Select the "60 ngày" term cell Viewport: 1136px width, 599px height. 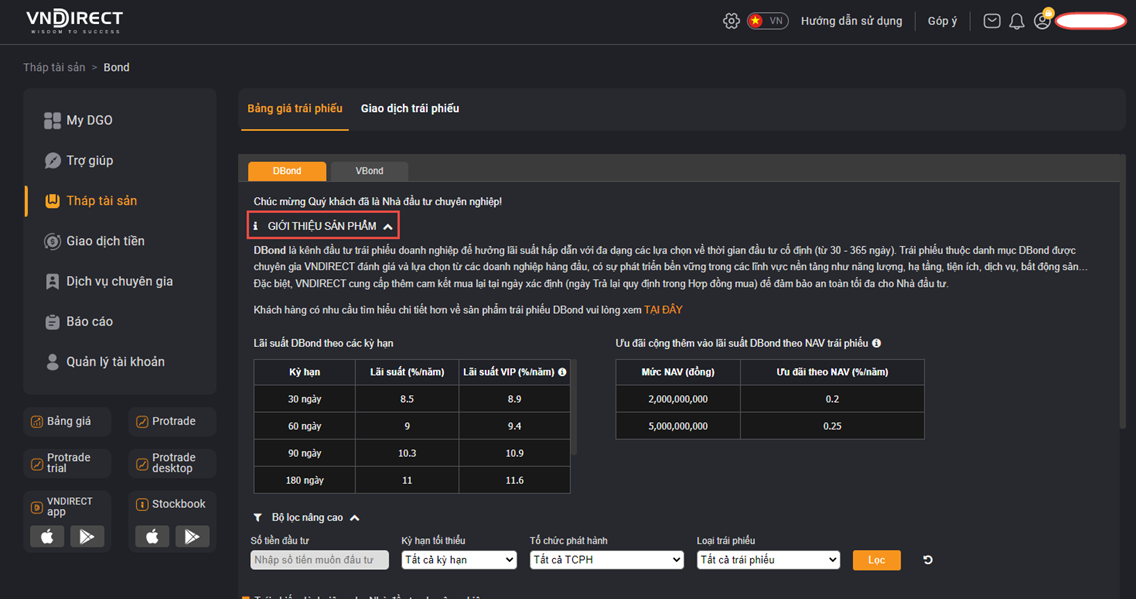[x=304, y=426]
